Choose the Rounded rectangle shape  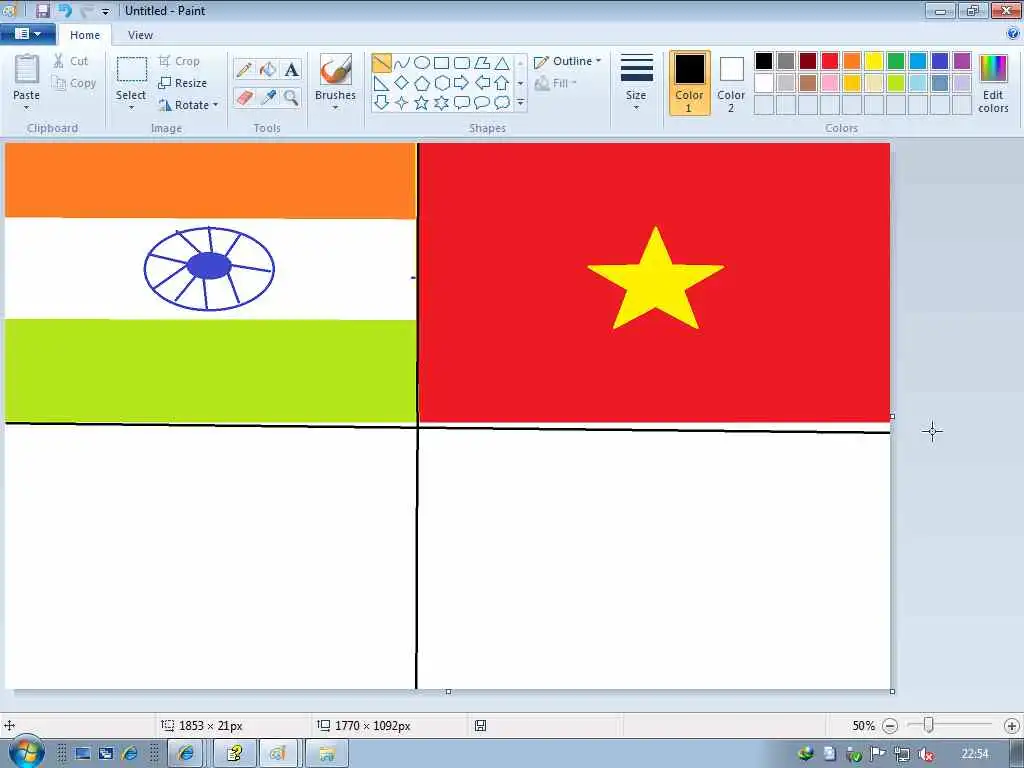462,63
